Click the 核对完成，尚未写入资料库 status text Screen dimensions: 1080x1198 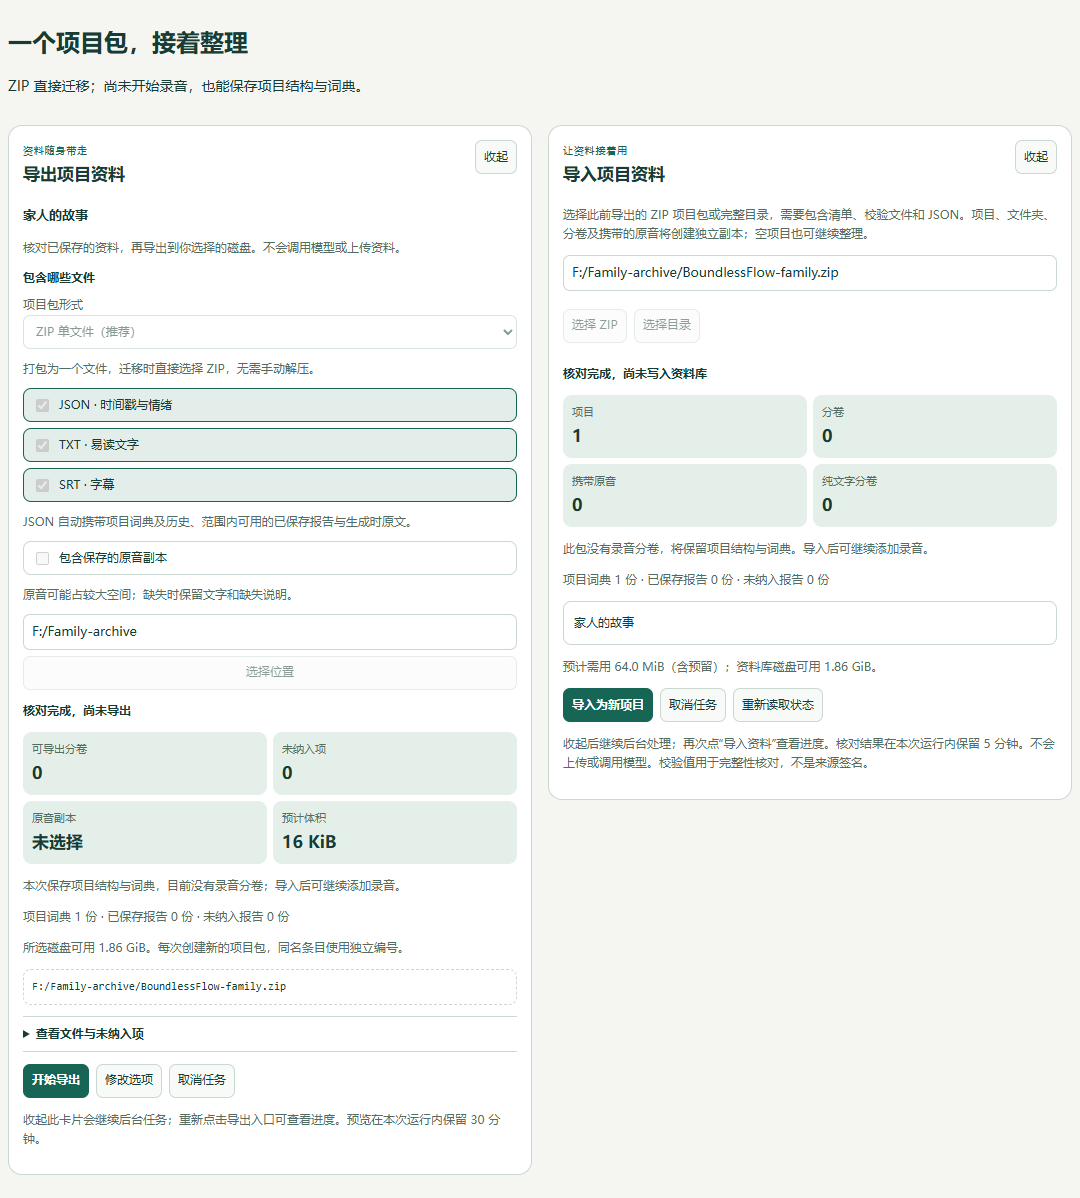pos(635,374)
